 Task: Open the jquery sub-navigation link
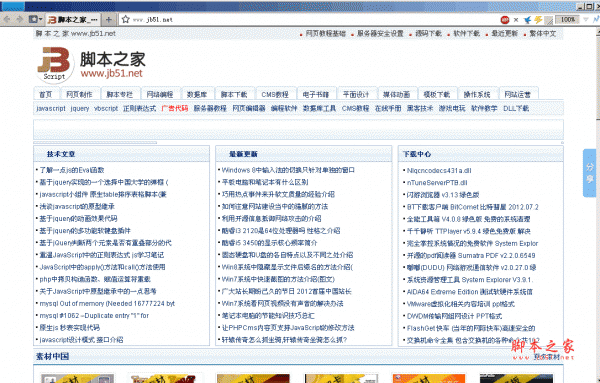point(80,108)
